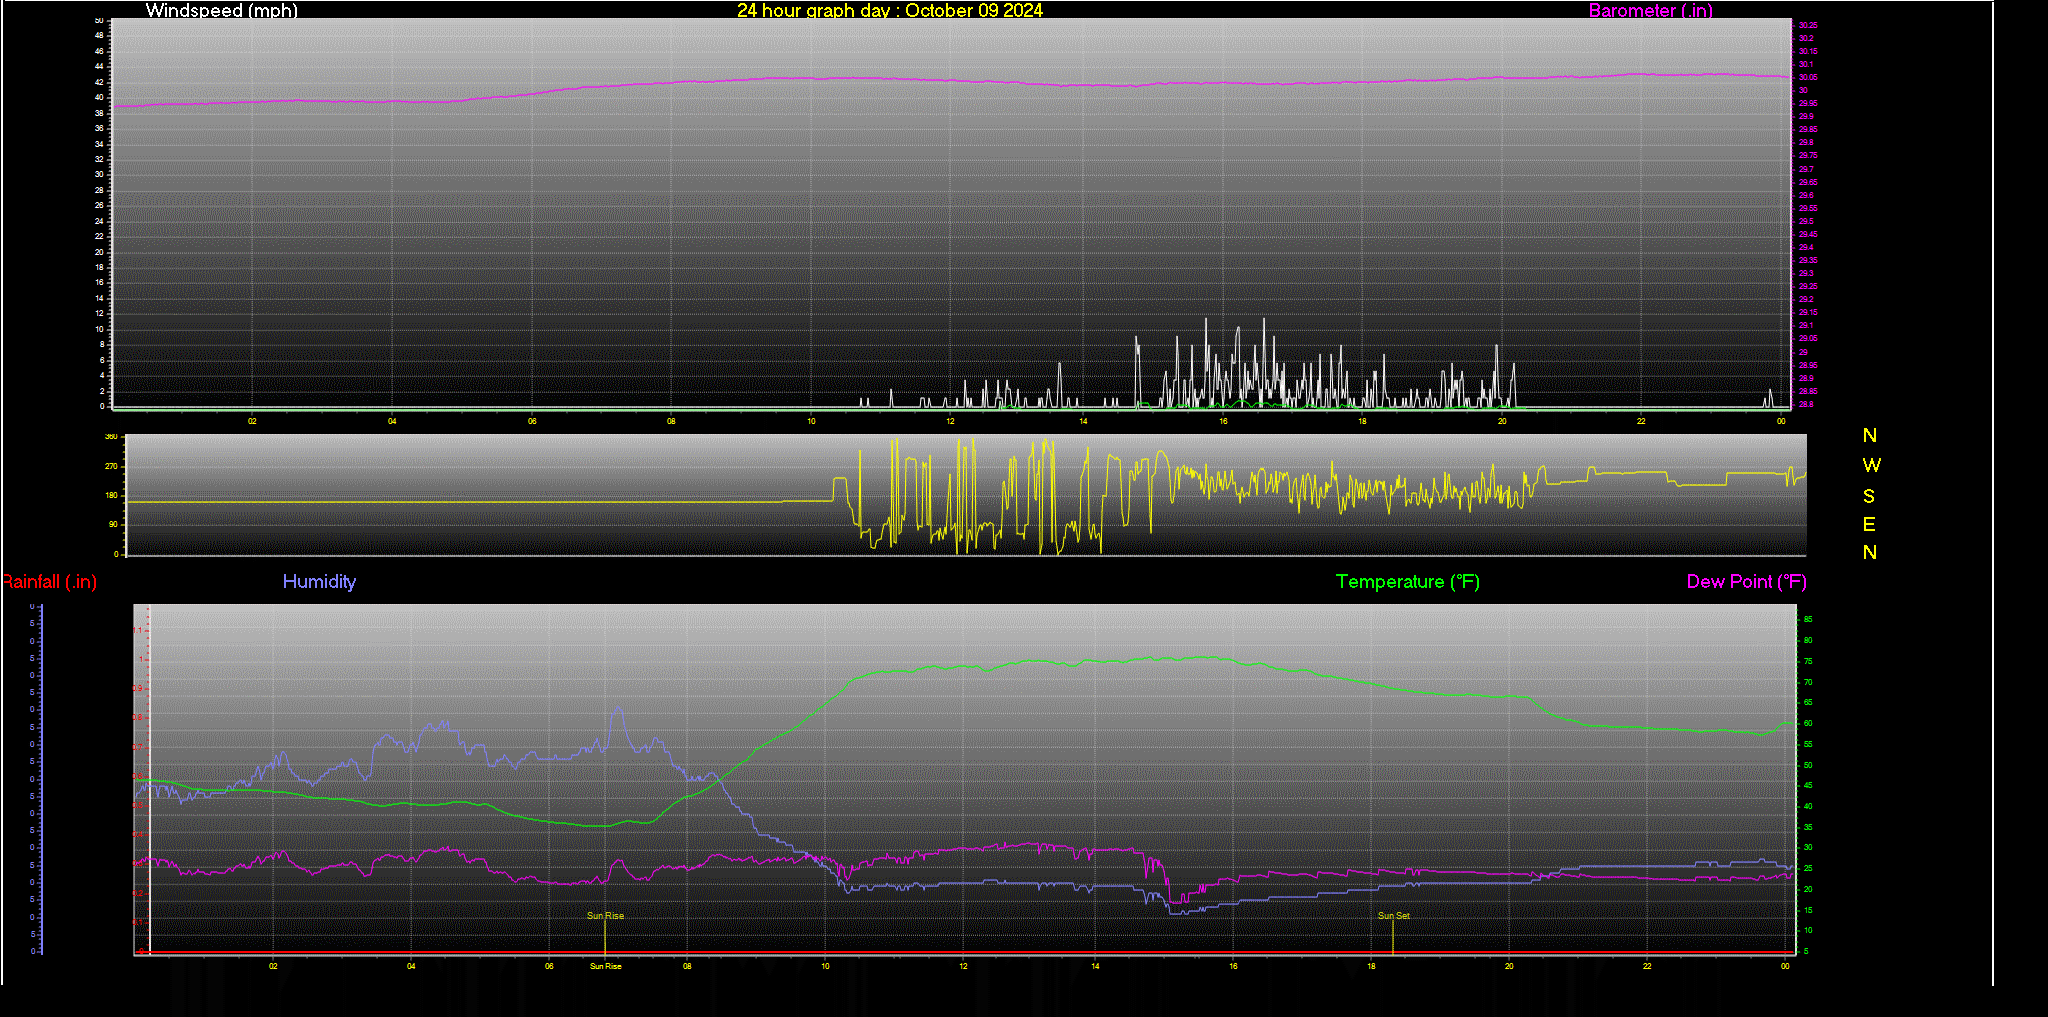2048x1017 pixels.
Task: Click the magenta 'Dew Point (°F)' label
Action: (1746, 581)
